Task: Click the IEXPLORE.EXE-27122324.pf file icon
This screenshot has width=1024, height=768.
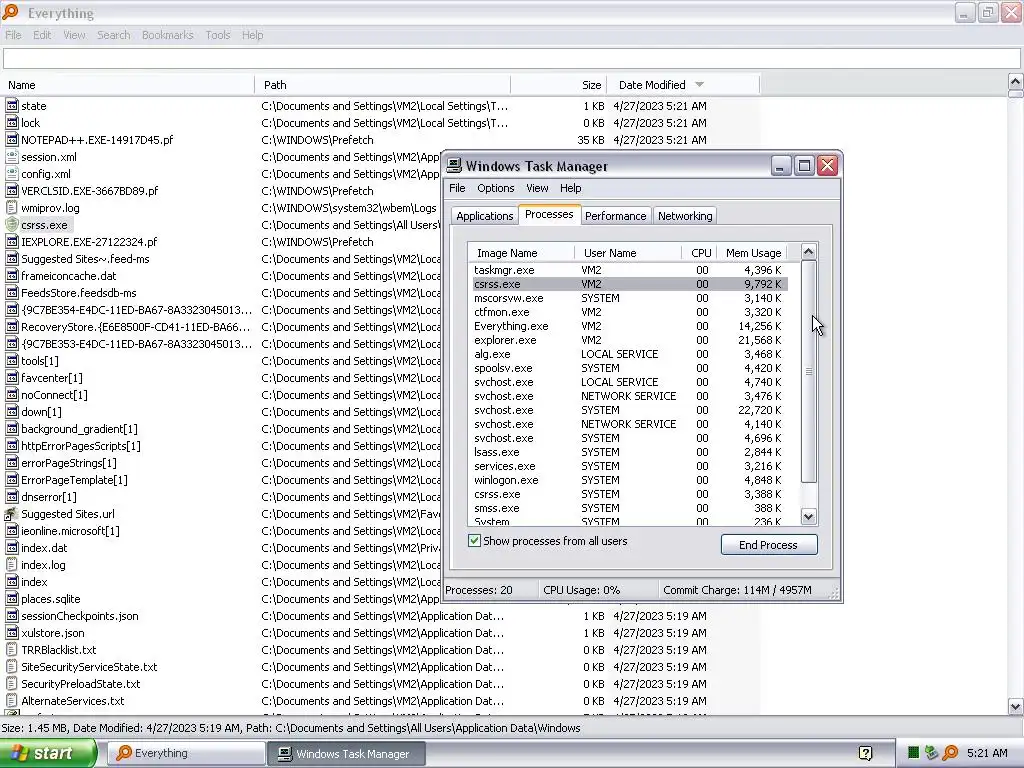Action: click(12, 242)
